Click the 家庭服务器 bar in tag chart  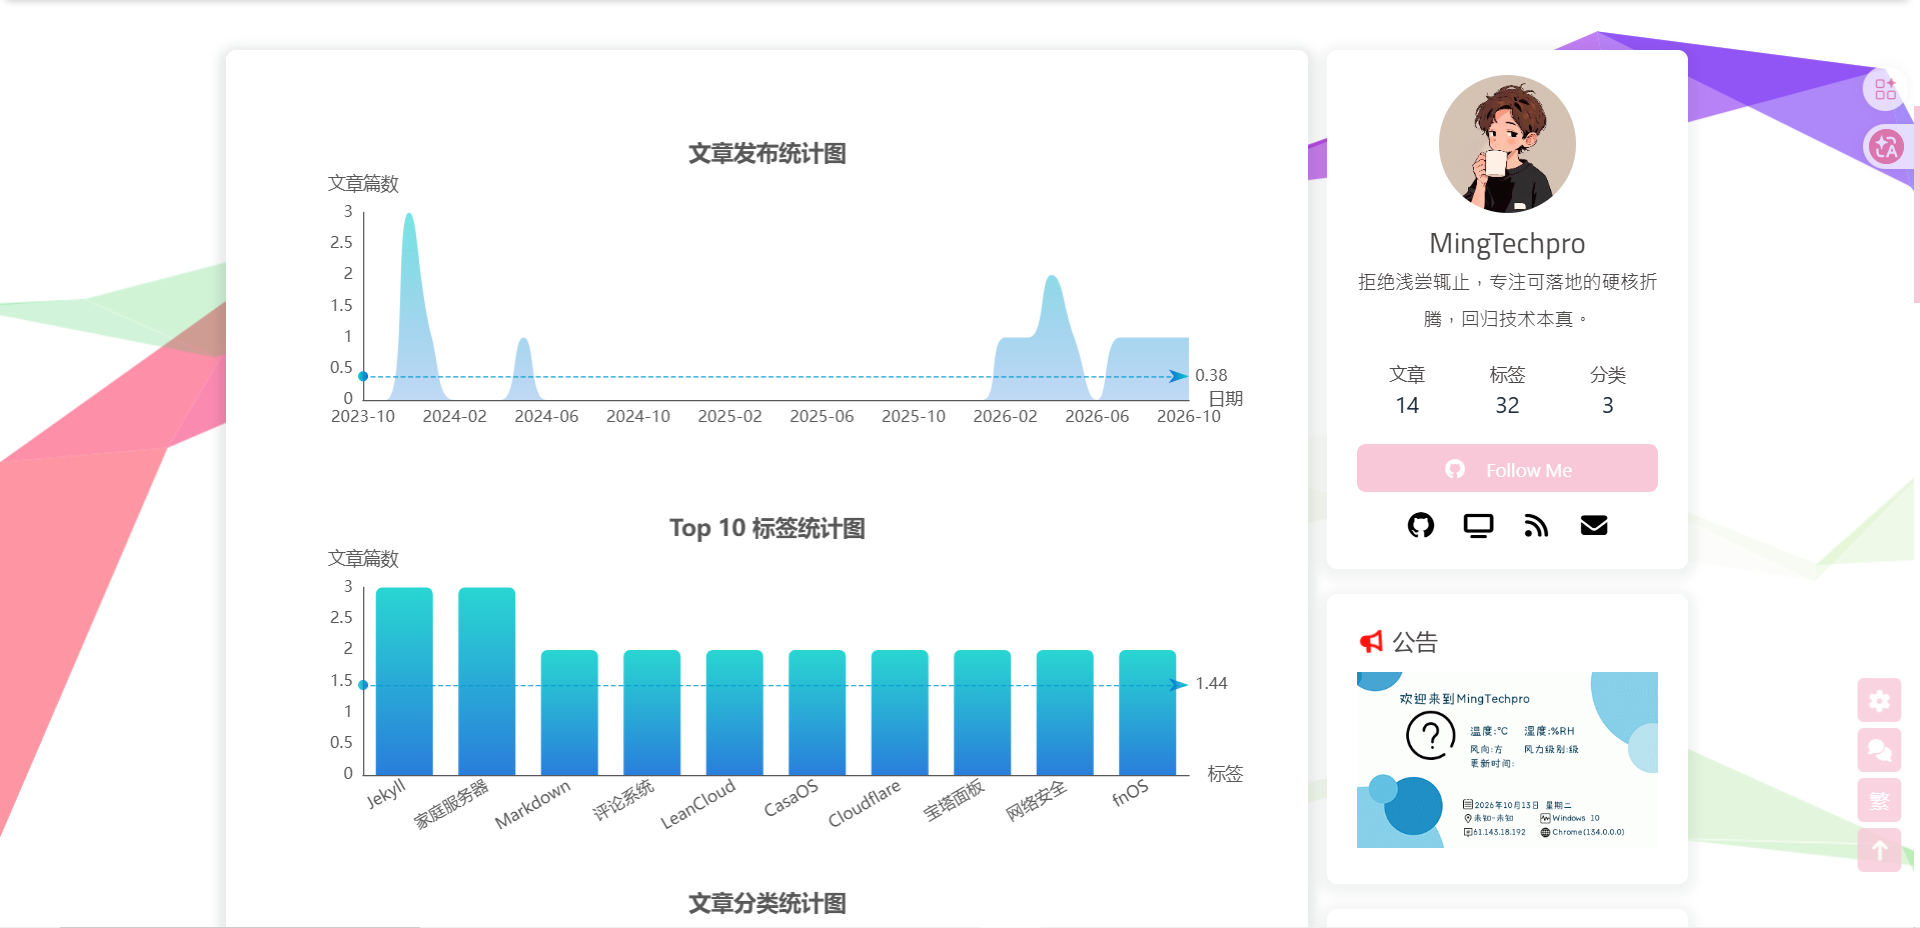pyautogui.click(x=487, y=681)
